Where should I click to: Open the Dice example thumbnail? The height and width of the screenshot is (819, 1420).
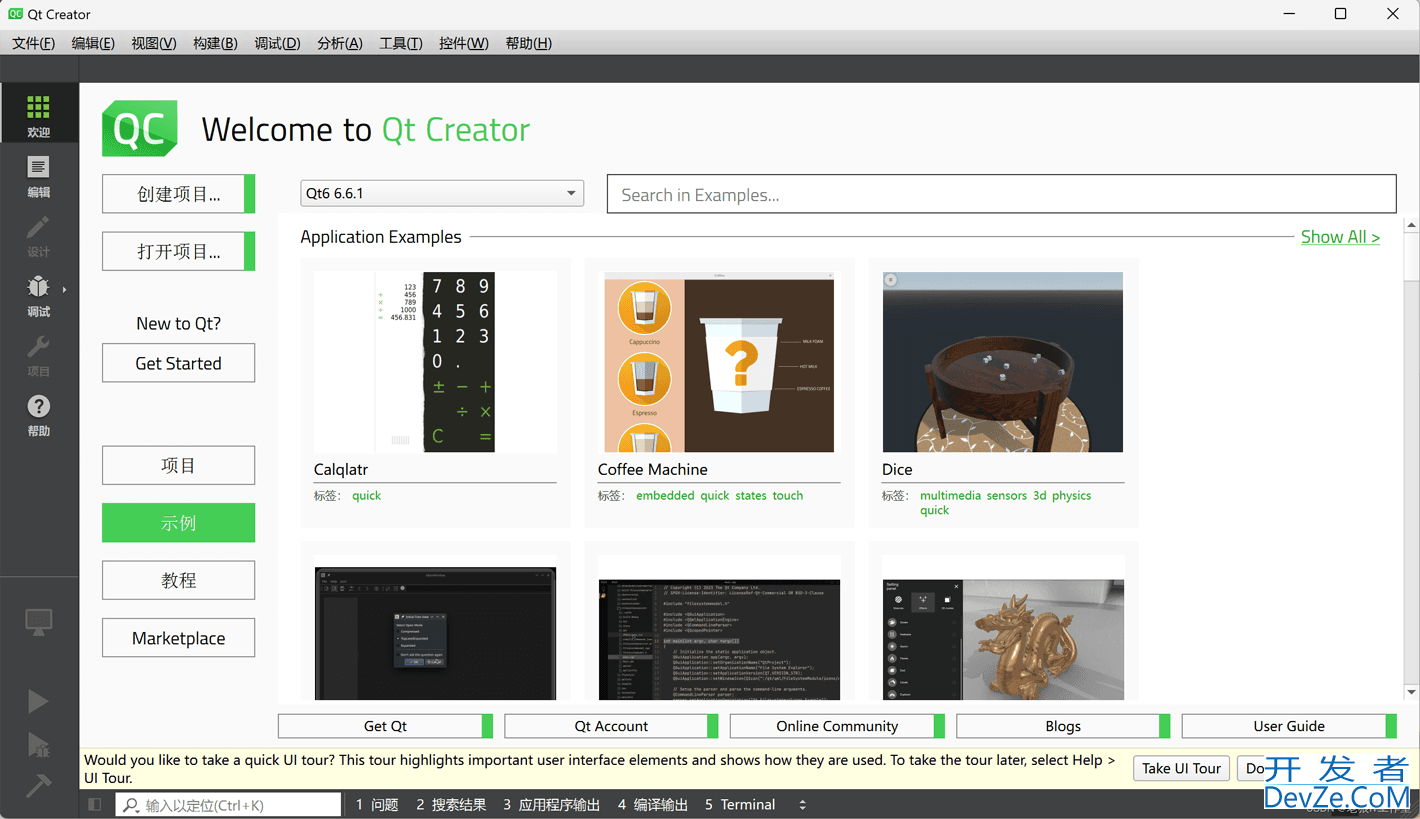[x=1003, y=362]
